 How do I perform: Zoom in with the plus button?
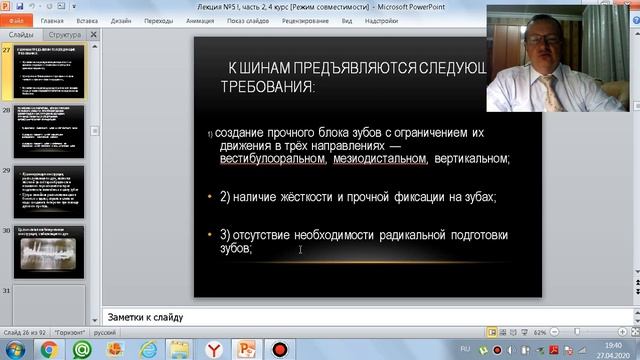click(x=622, y=332)
